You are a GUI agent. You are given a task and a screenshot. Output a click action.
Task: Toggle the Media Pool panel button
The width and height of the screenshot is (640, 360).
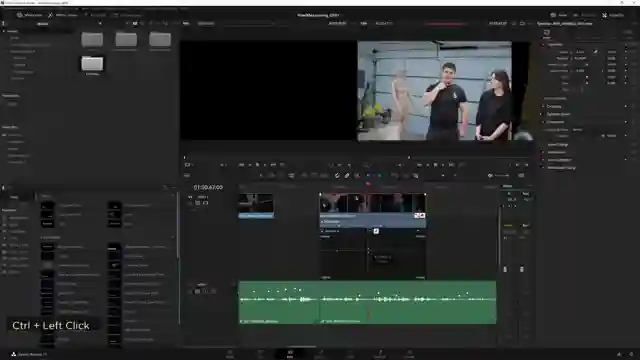click(x=29, y=15)
